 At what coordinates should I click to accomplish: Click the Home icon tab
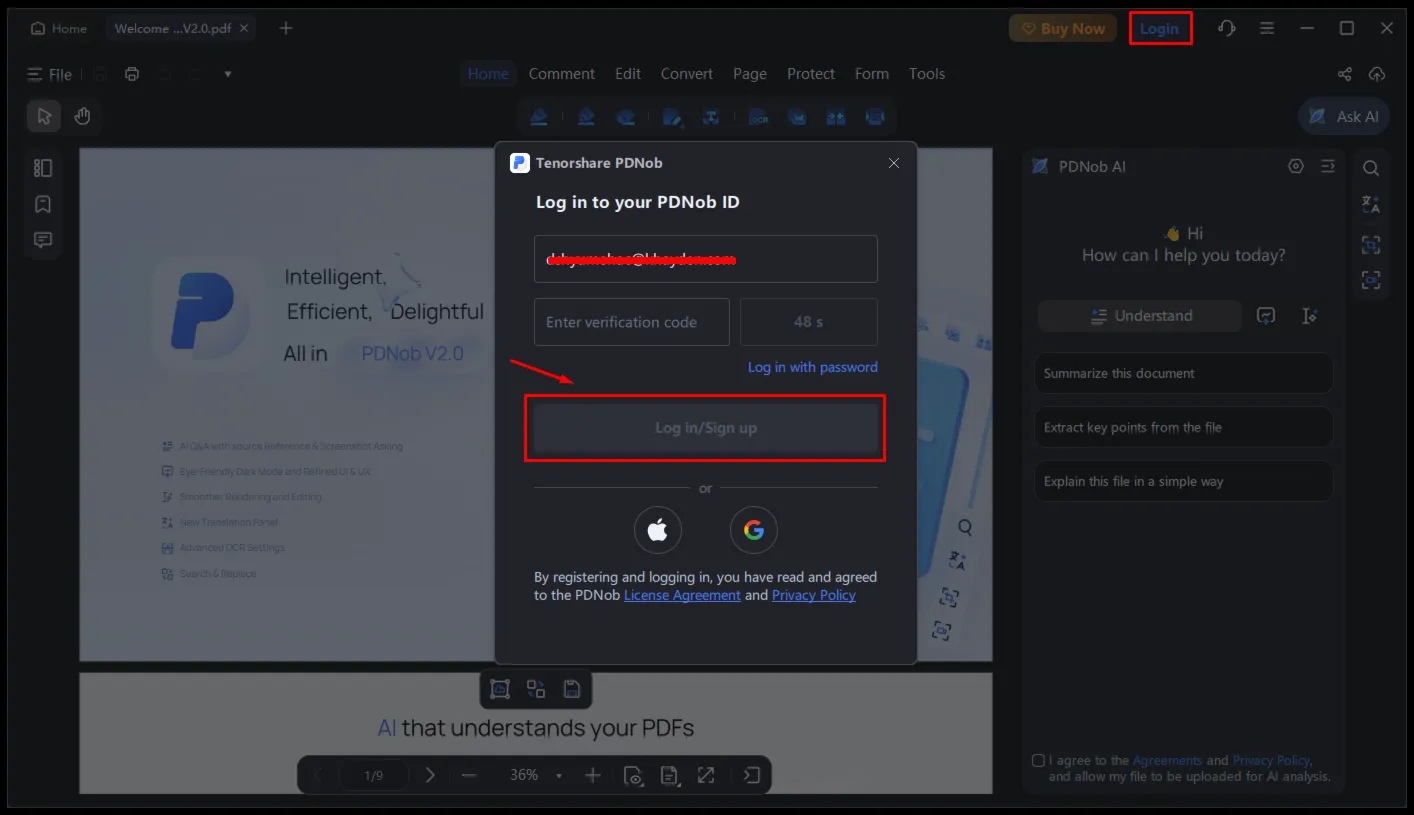59,28
